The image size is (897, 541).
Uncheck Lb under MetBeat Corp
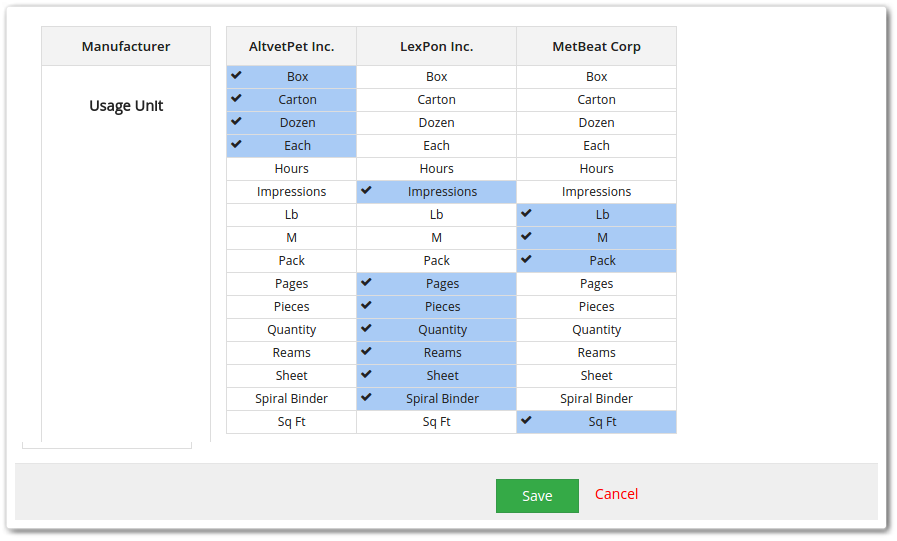point(596,215)
